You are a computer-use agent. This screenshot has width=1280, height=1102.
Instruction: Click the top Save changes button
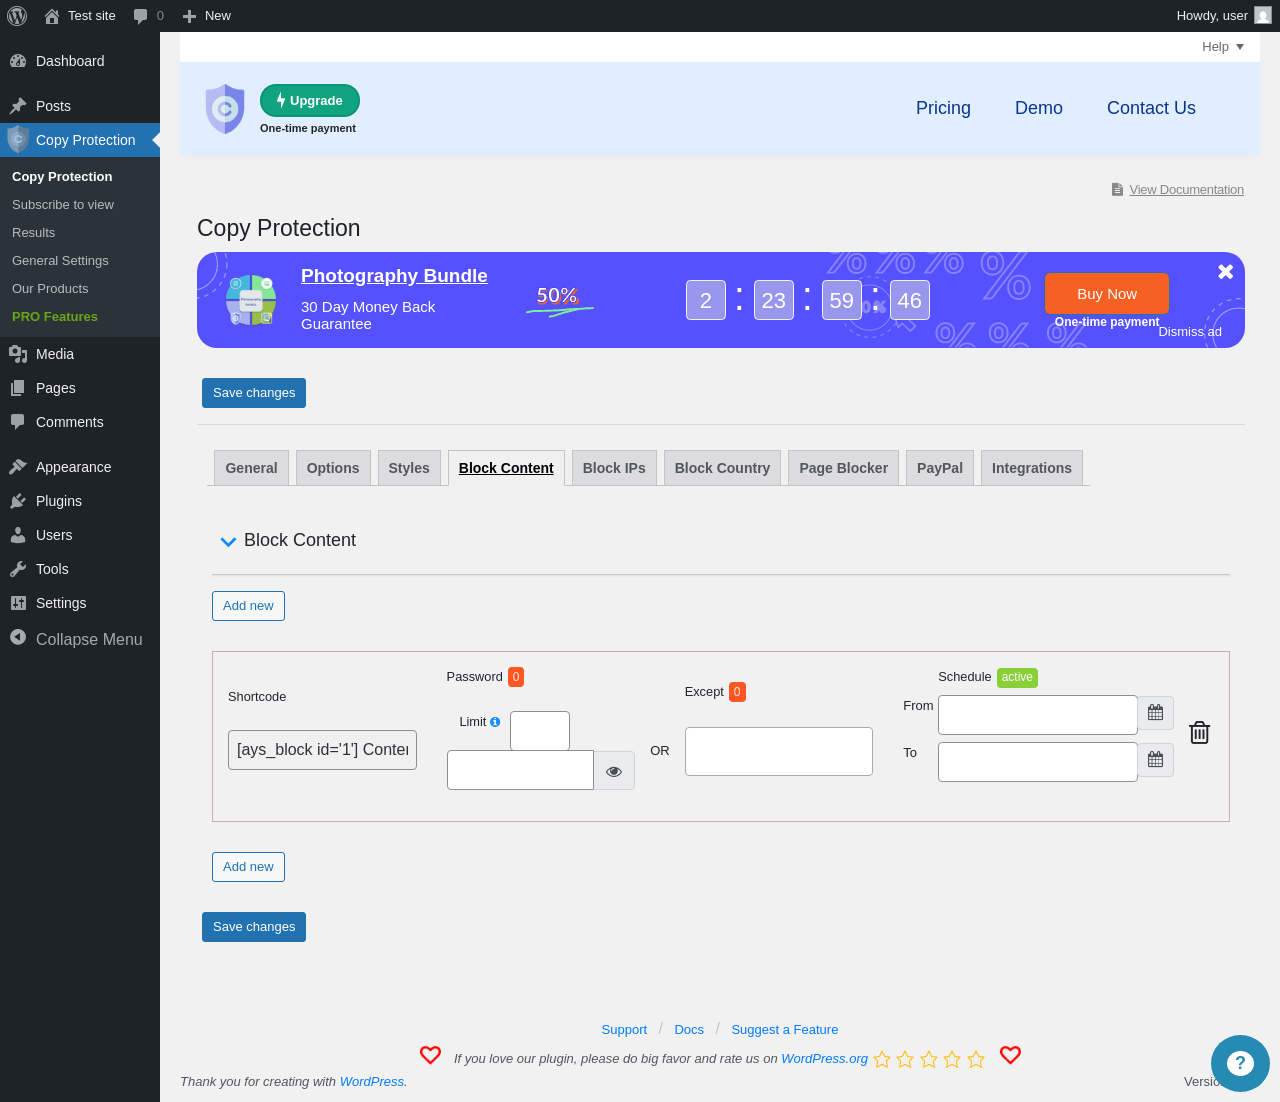pos(254,393)
